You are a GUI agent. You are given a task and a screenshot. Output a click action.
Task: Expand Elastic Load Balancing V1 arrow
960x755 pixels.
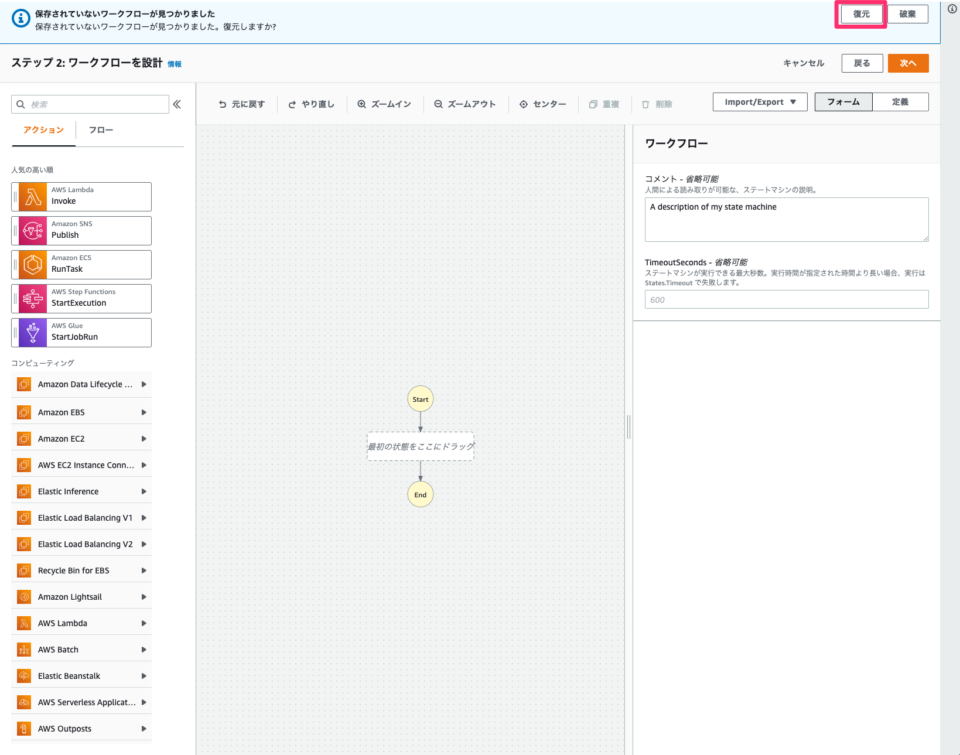144,517
